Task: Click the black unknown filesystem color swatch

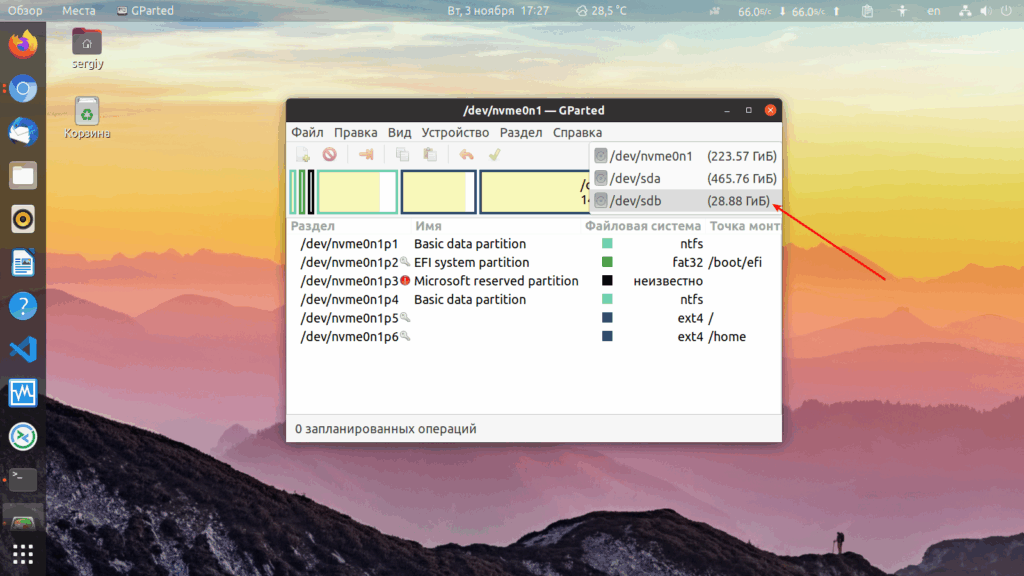Action: point(607,280)
